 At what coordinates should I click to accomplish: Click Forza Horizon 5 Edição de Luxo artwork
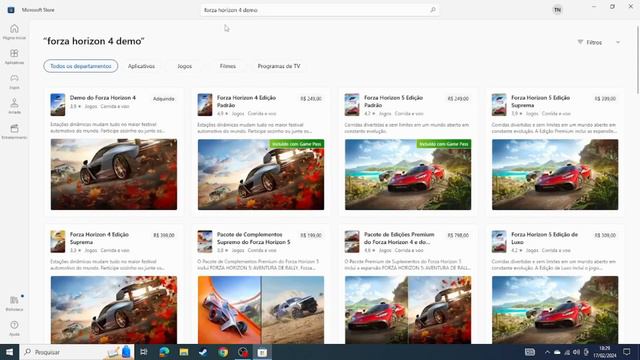(x=555, y=310)
